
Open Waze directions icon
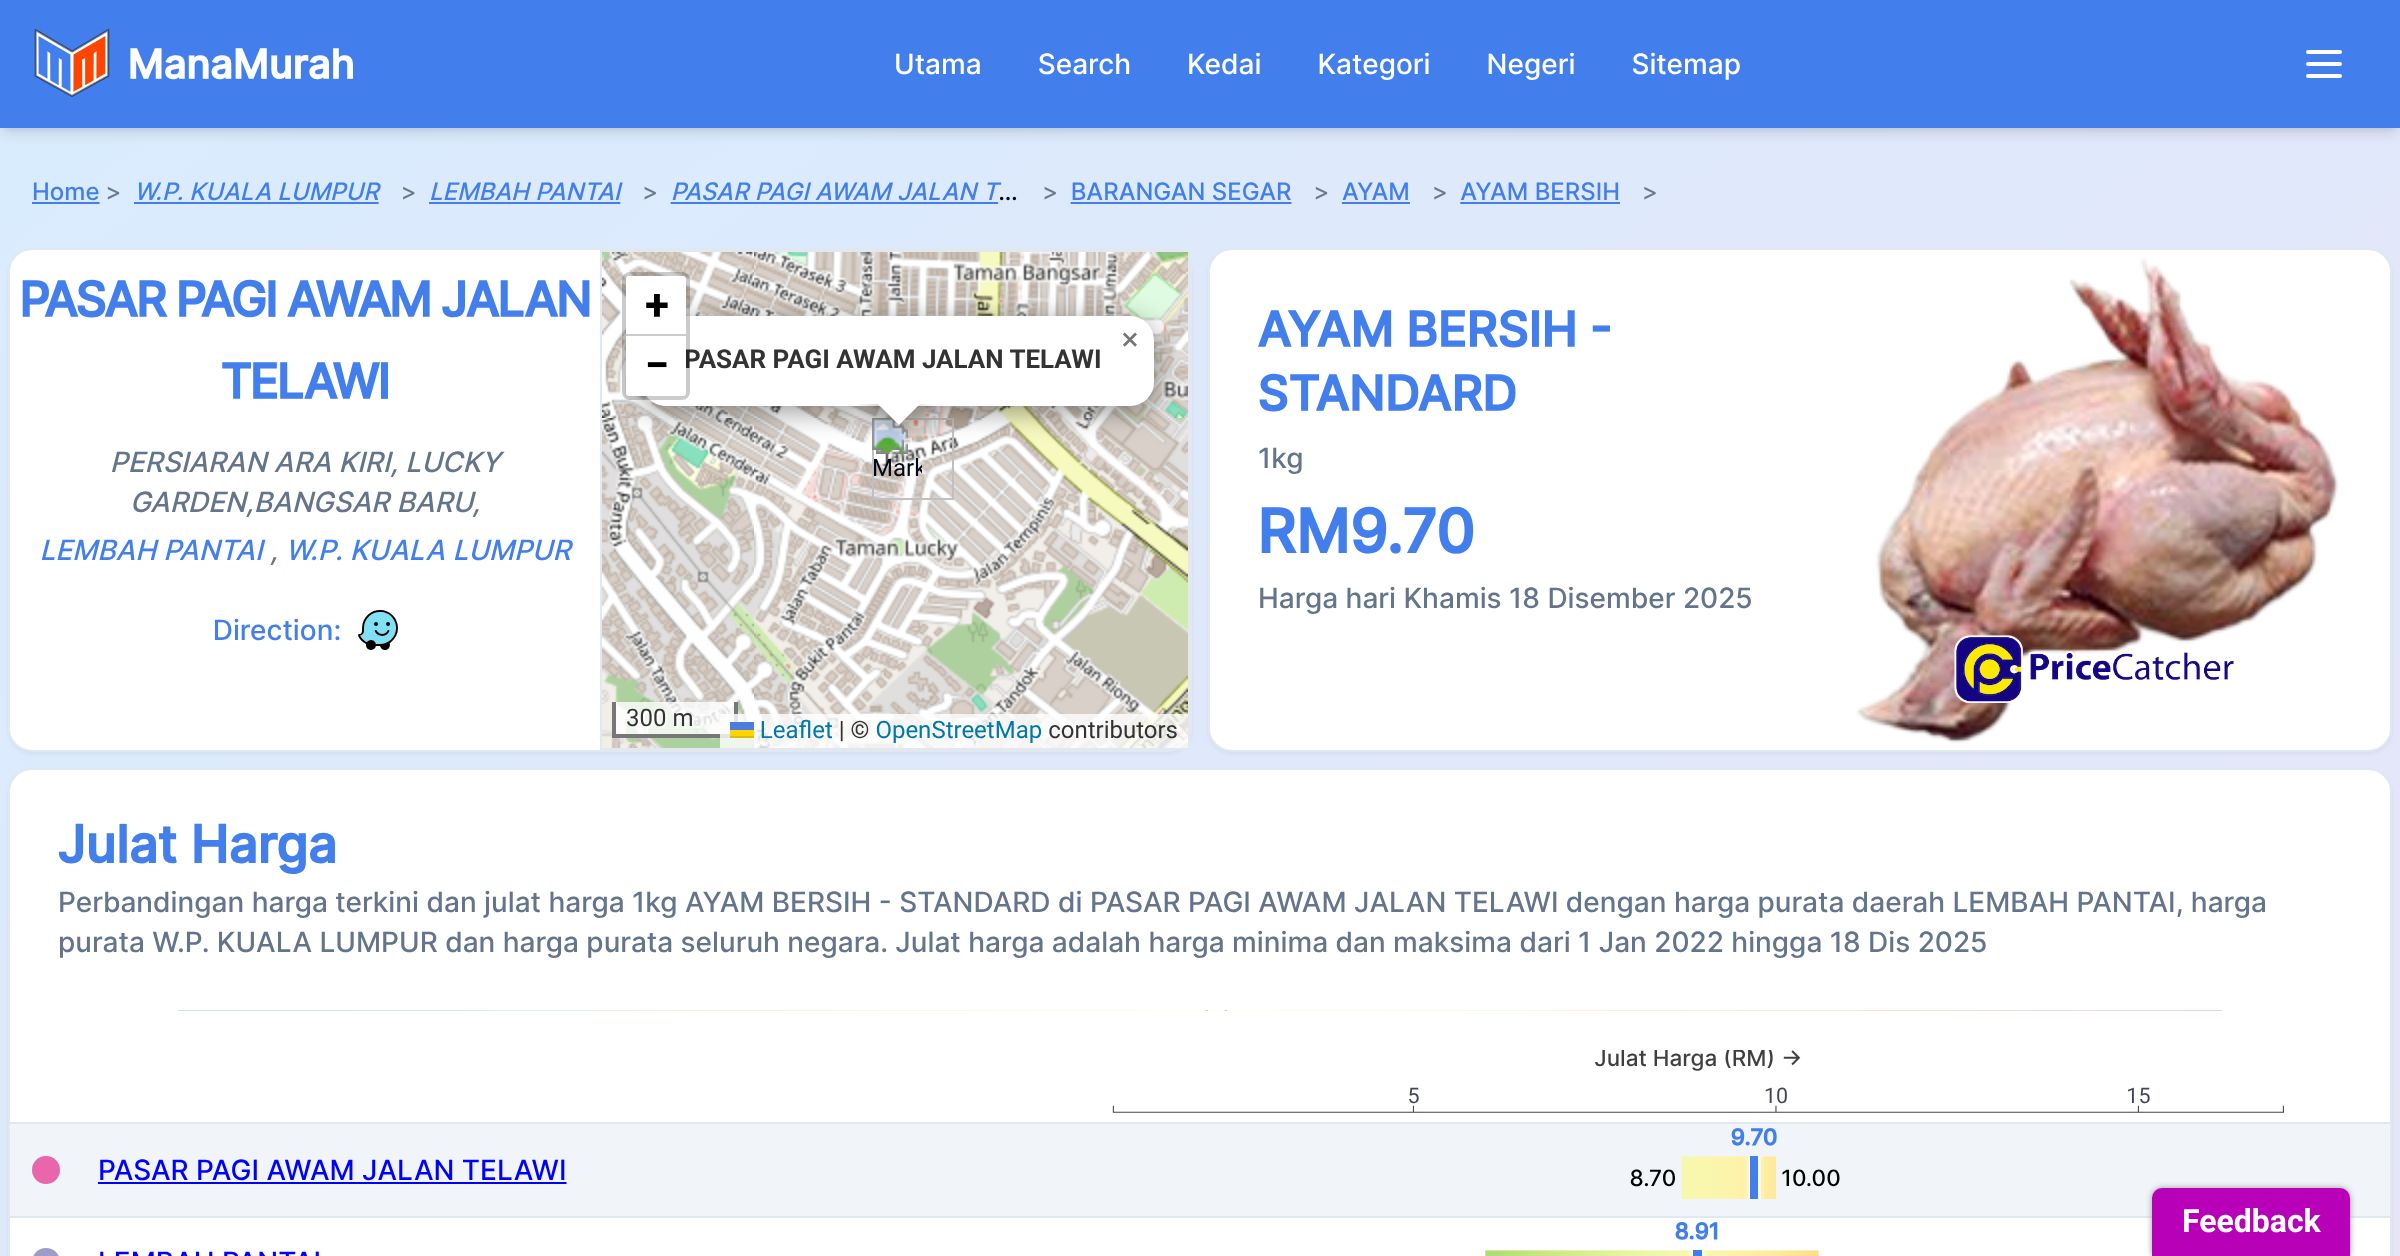(378, 630)
